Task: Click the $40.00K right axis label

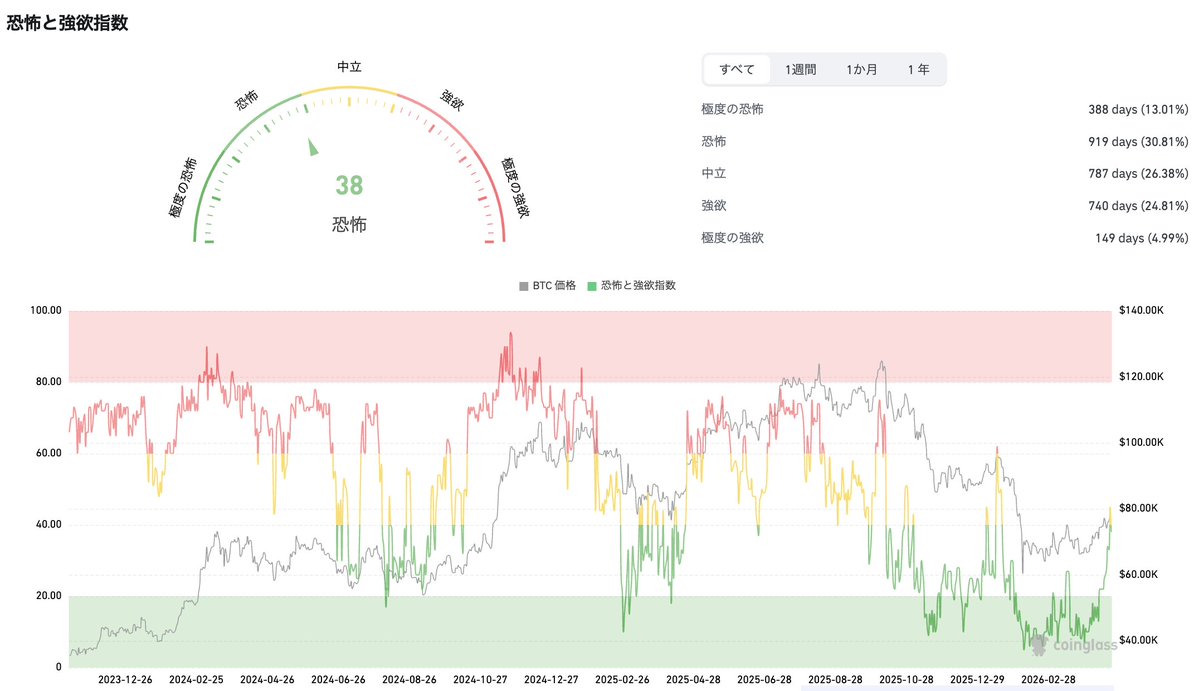Action: point(1139,640)
